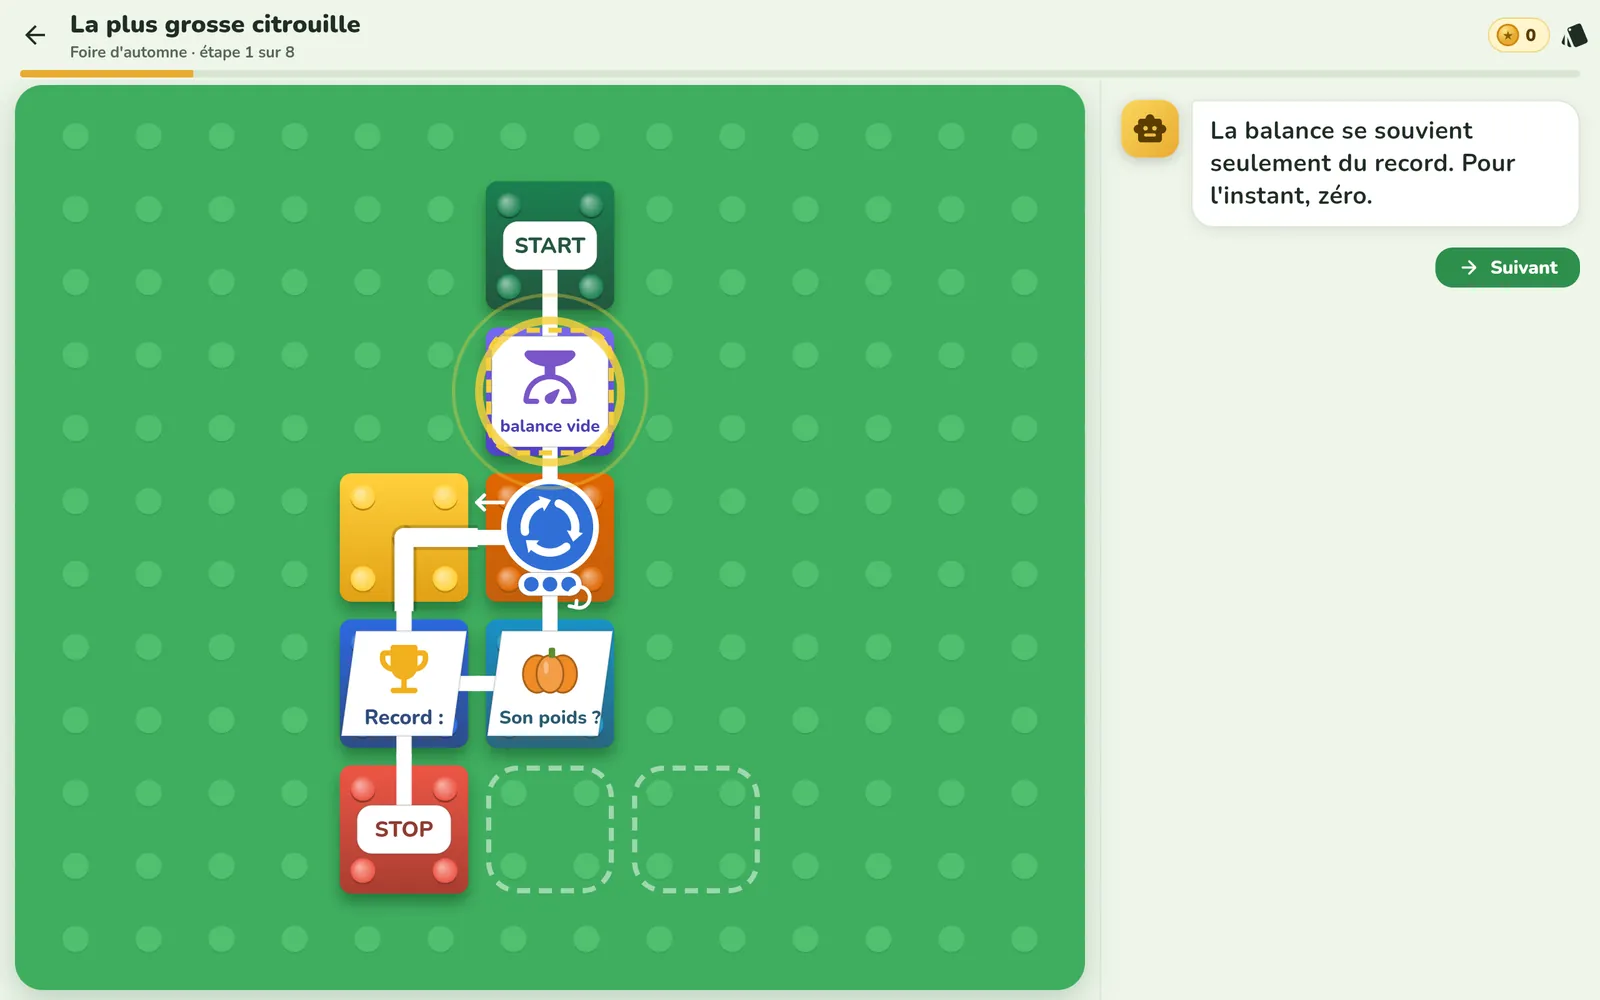Select the Record trophy block
The image size is (1600, 1000).
(404, 683)
